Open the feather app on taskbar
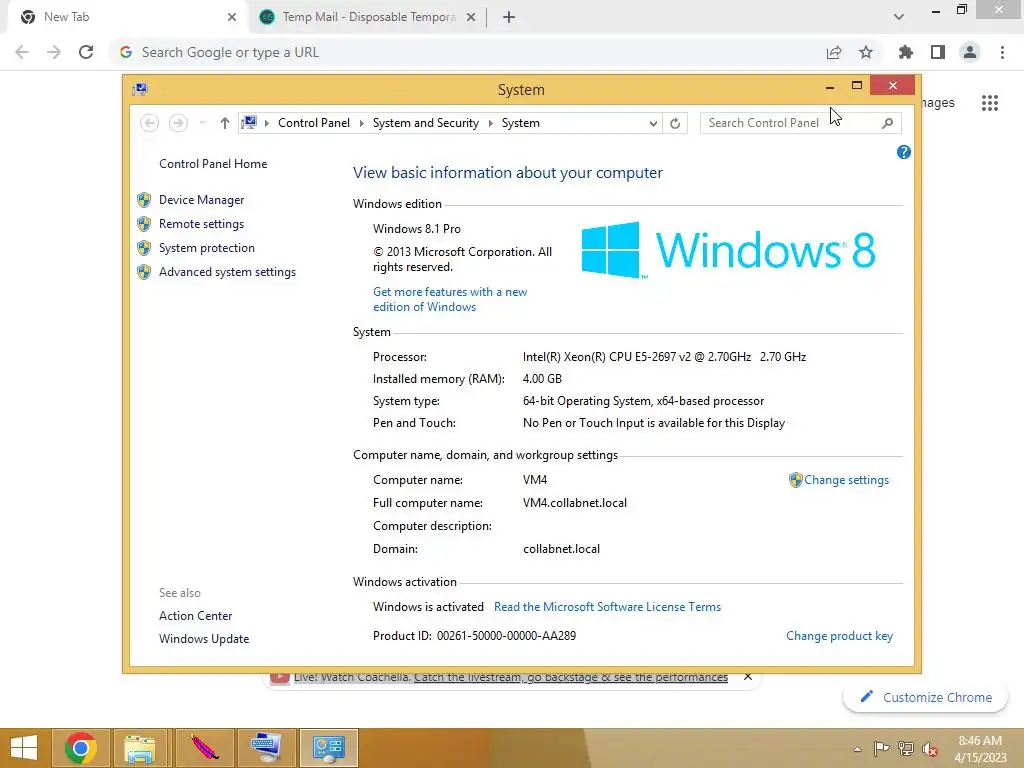Viewport: 1024px width, 768px height. [x=204, y=748]
